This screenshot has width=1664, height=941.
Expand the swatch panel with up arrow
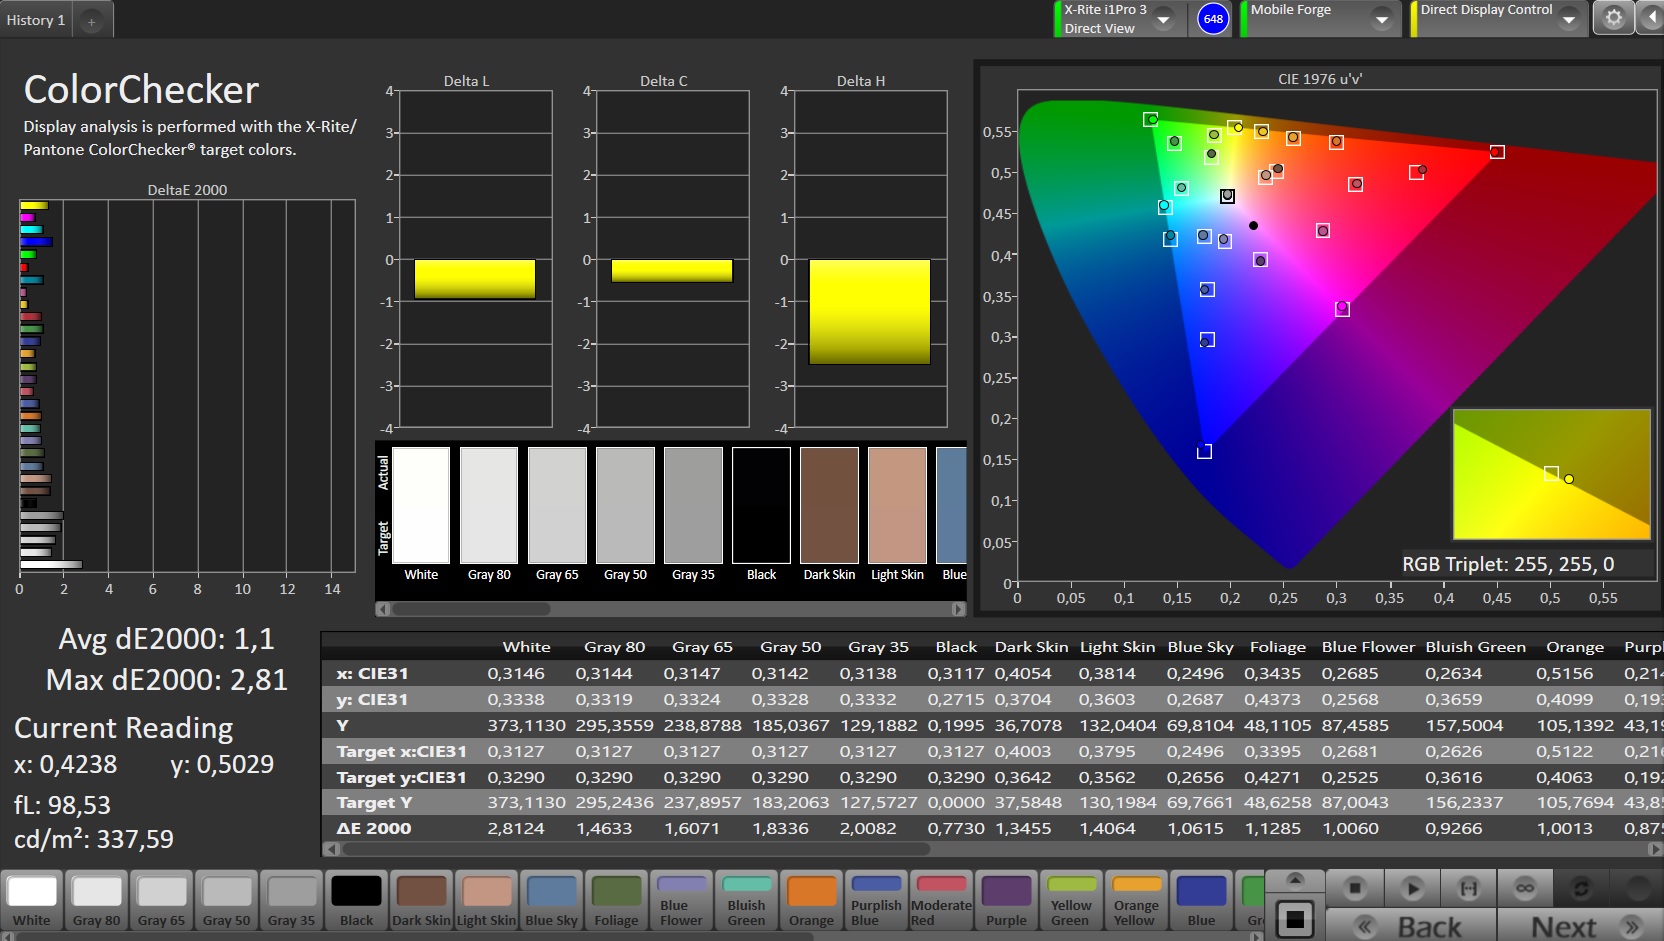(x=1295, y=879)
